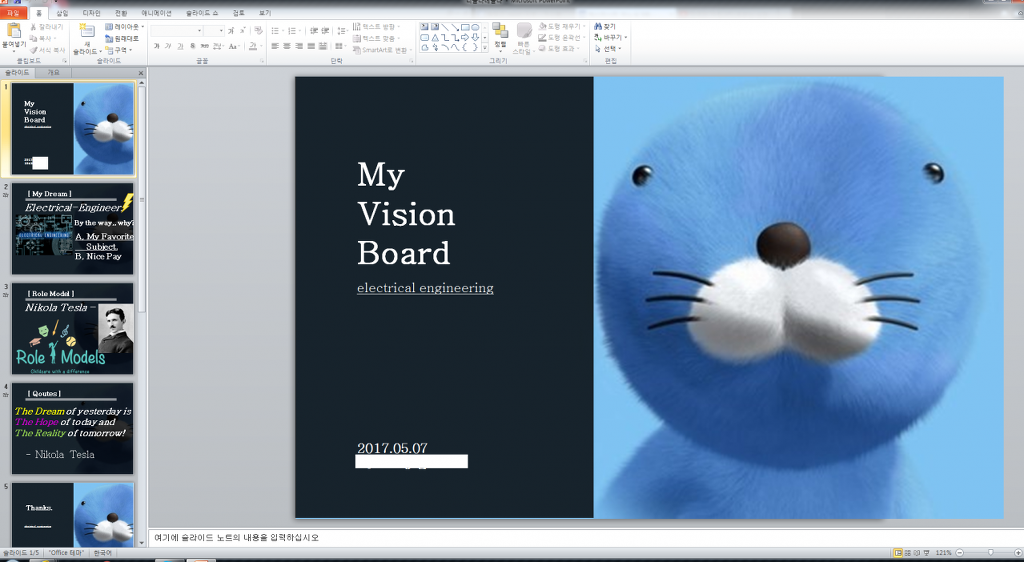Viewport: 1024px width, 562px height.
Task: Expand the shapes gallery More arrow
Action: click(x=485, y=47)
